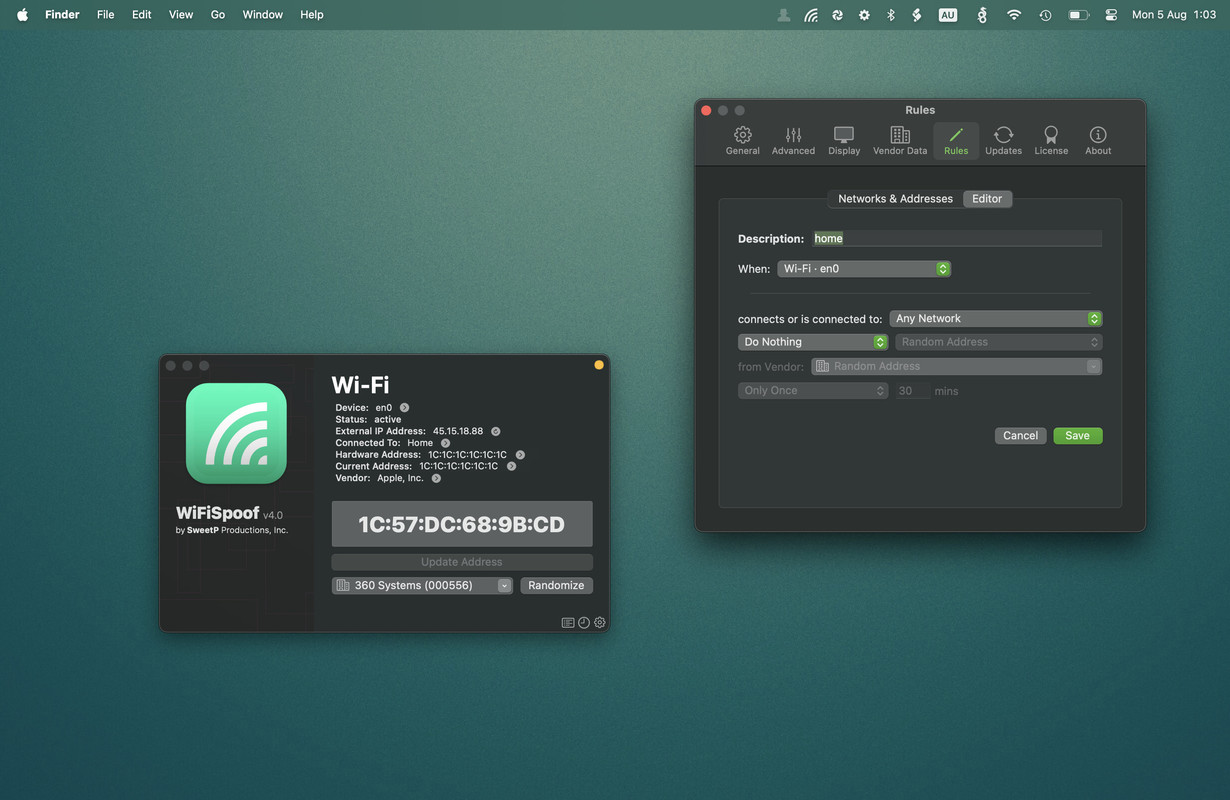Open the Vendor Data pane
Viewport: 1230px width, 800px height.
(x=900, y=140)
